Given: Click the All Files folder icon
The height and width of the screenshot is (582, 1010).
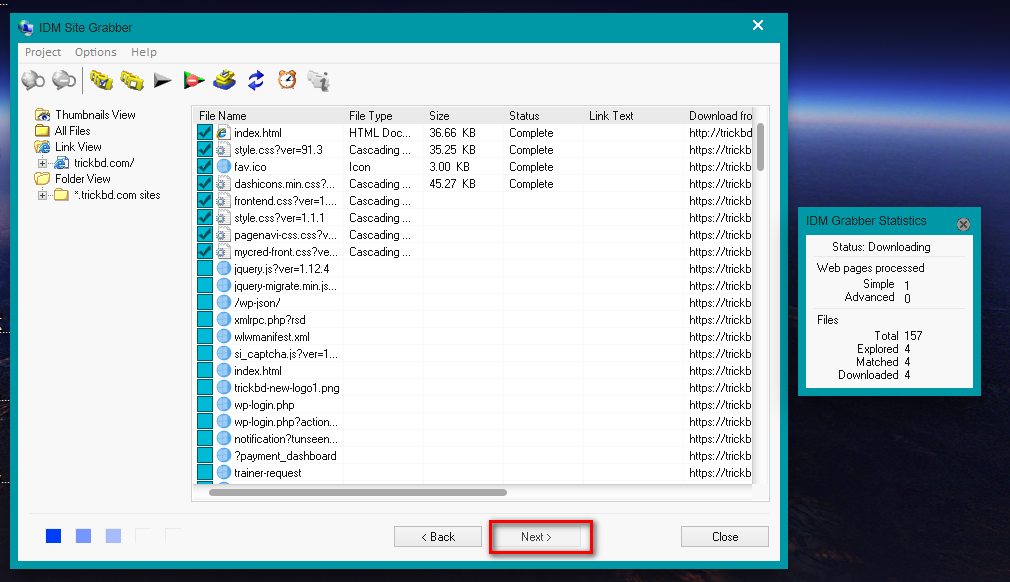Looking at the screenshot, I should (43, 131).
